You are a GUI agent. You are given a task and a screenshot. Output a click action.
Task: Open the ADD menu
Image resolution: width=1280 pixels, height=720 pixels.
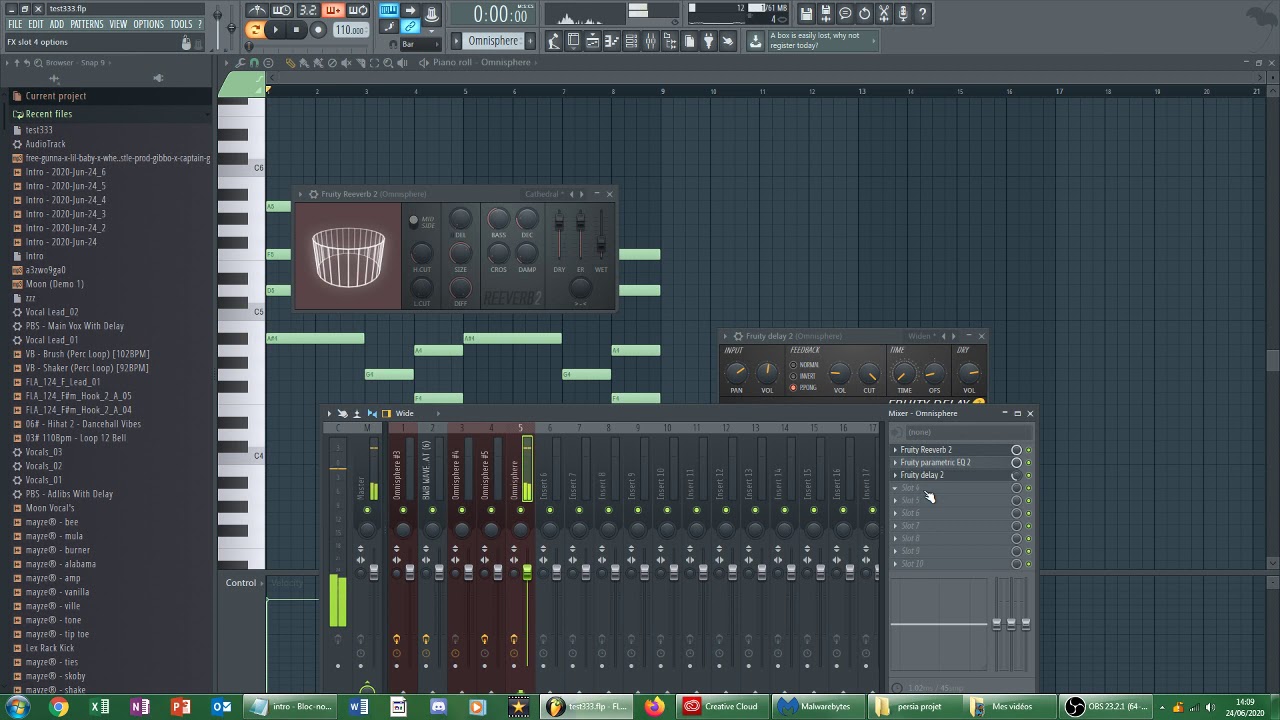point(57,24)
